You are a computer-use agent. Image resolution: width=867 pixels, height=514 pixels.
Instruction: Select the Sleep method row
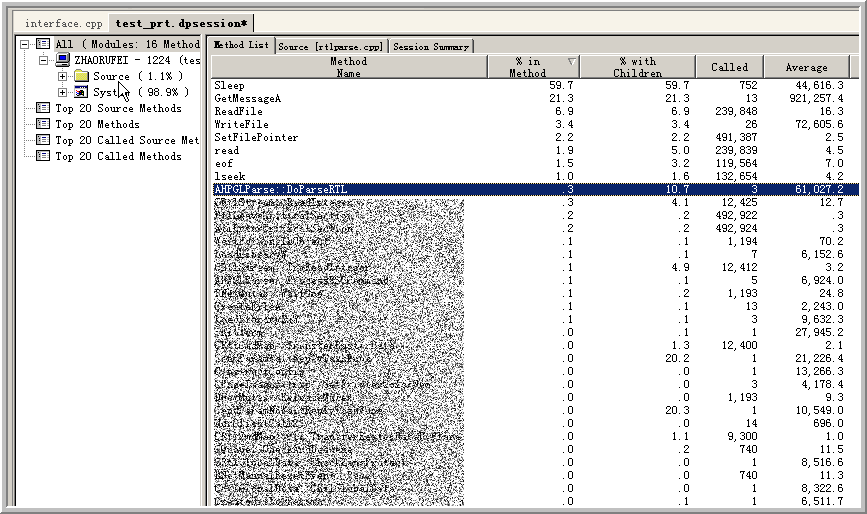pos(535,86)
